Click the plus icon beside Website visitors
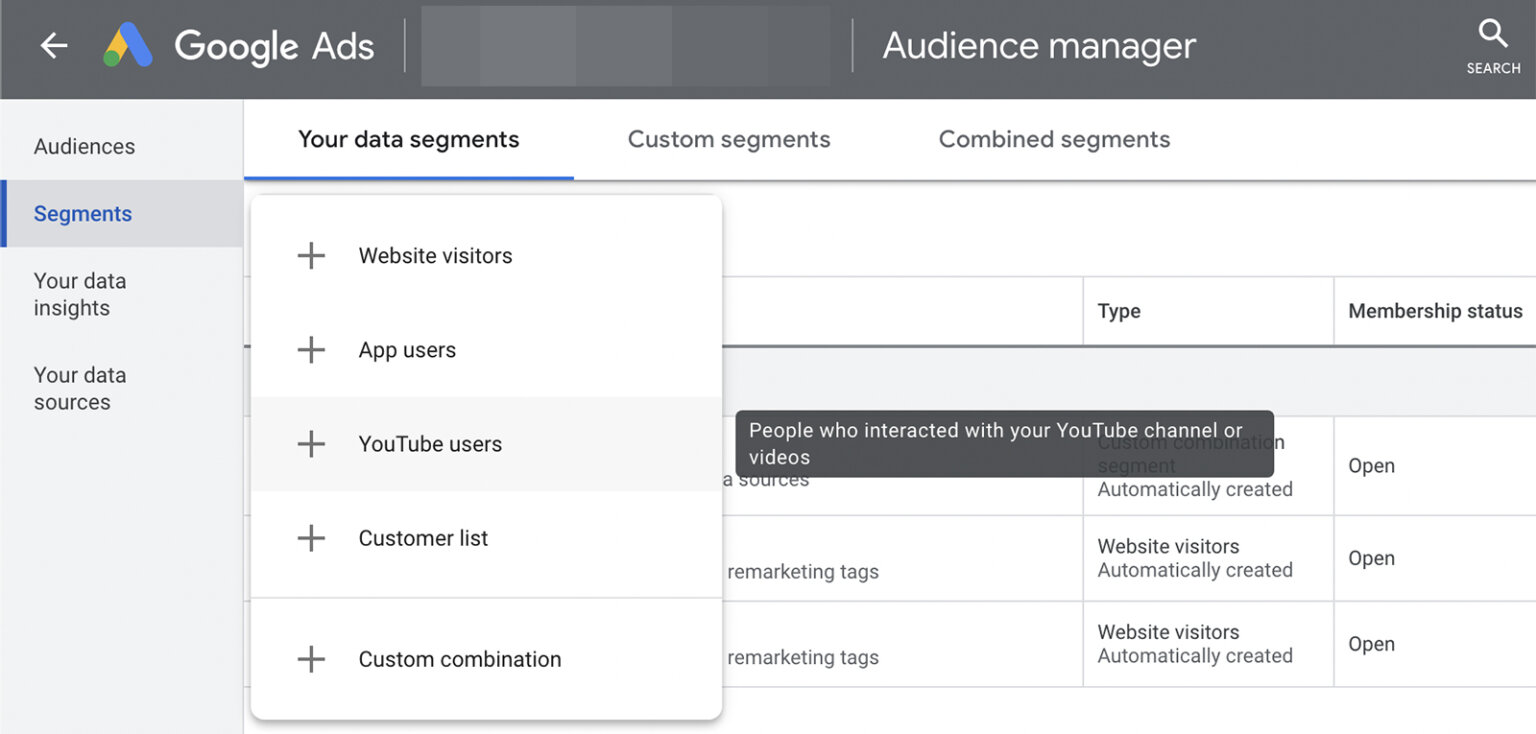The height and width of the screenshot is (734, 1536). [x=311, y=255]
